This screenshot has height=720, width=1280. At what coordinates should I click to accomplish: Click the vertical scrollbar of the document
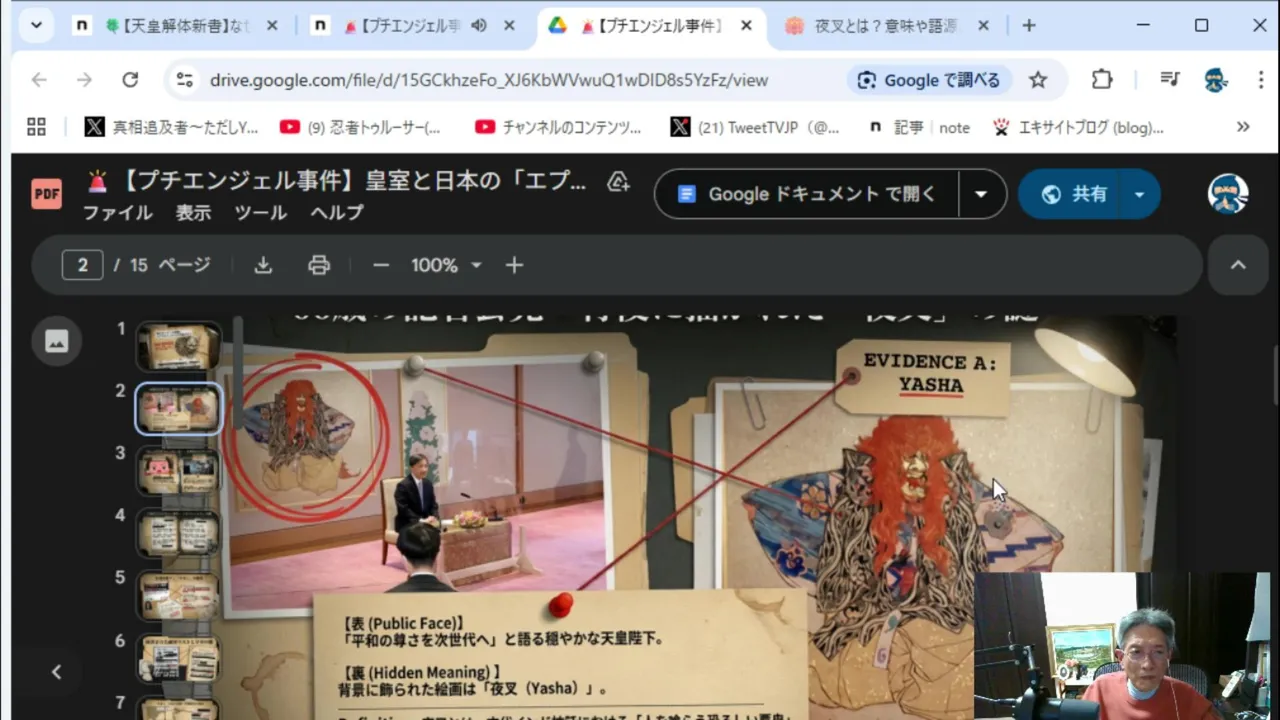1274,373
